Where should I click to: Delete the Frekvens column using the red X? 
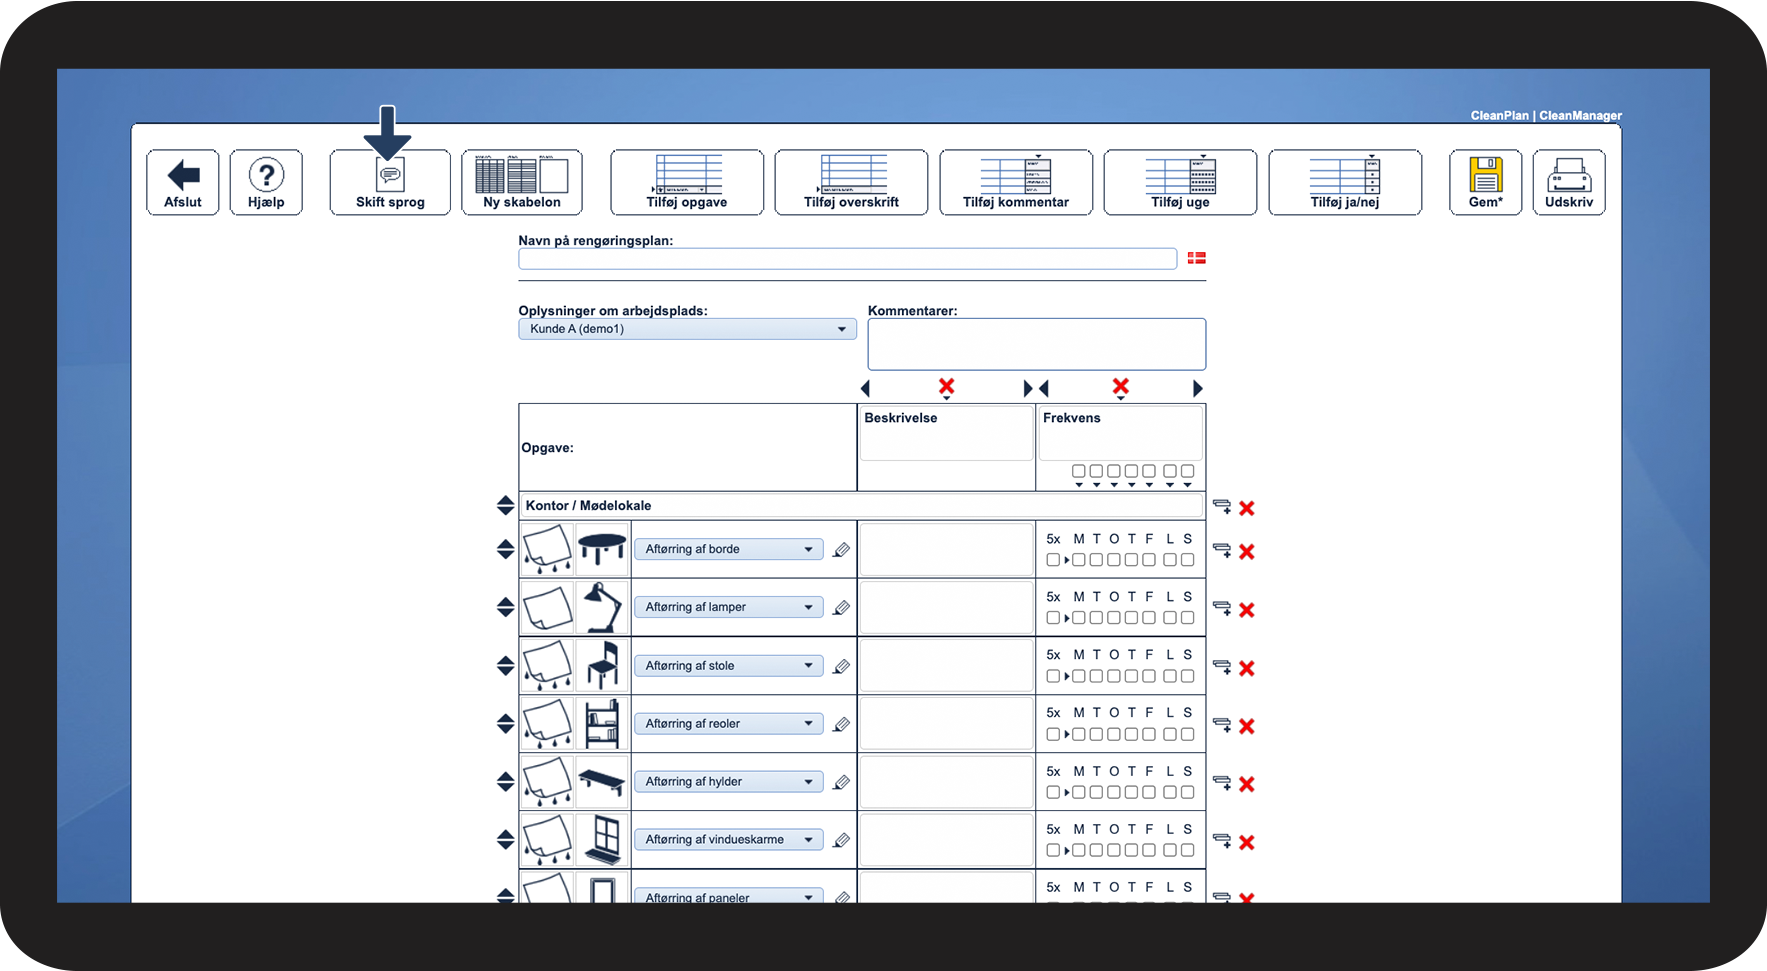click(x=1121, y=386)
